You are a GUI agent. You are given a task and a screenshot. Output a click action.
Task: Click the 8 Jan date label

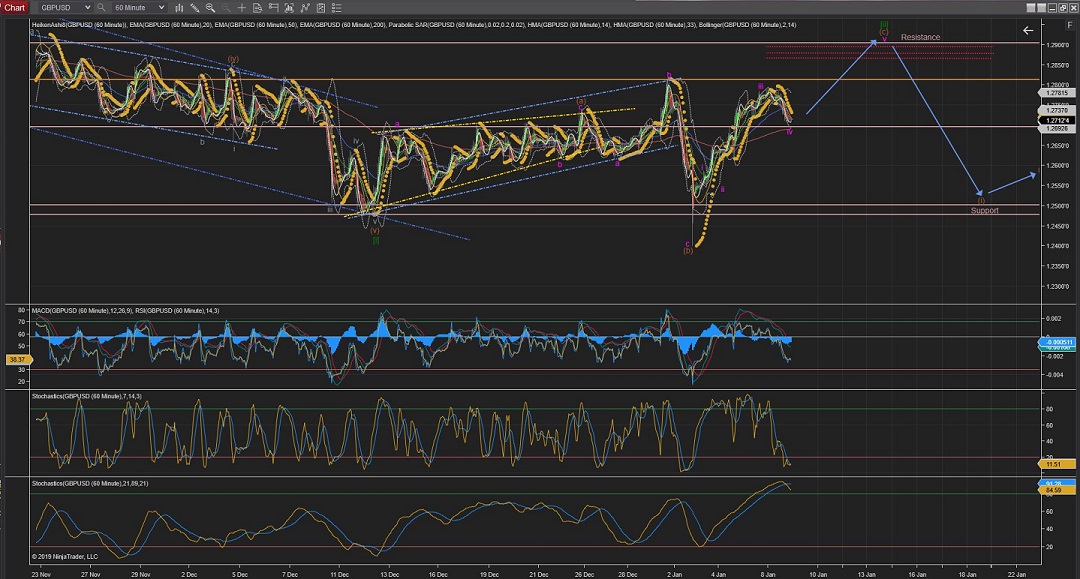768,574
